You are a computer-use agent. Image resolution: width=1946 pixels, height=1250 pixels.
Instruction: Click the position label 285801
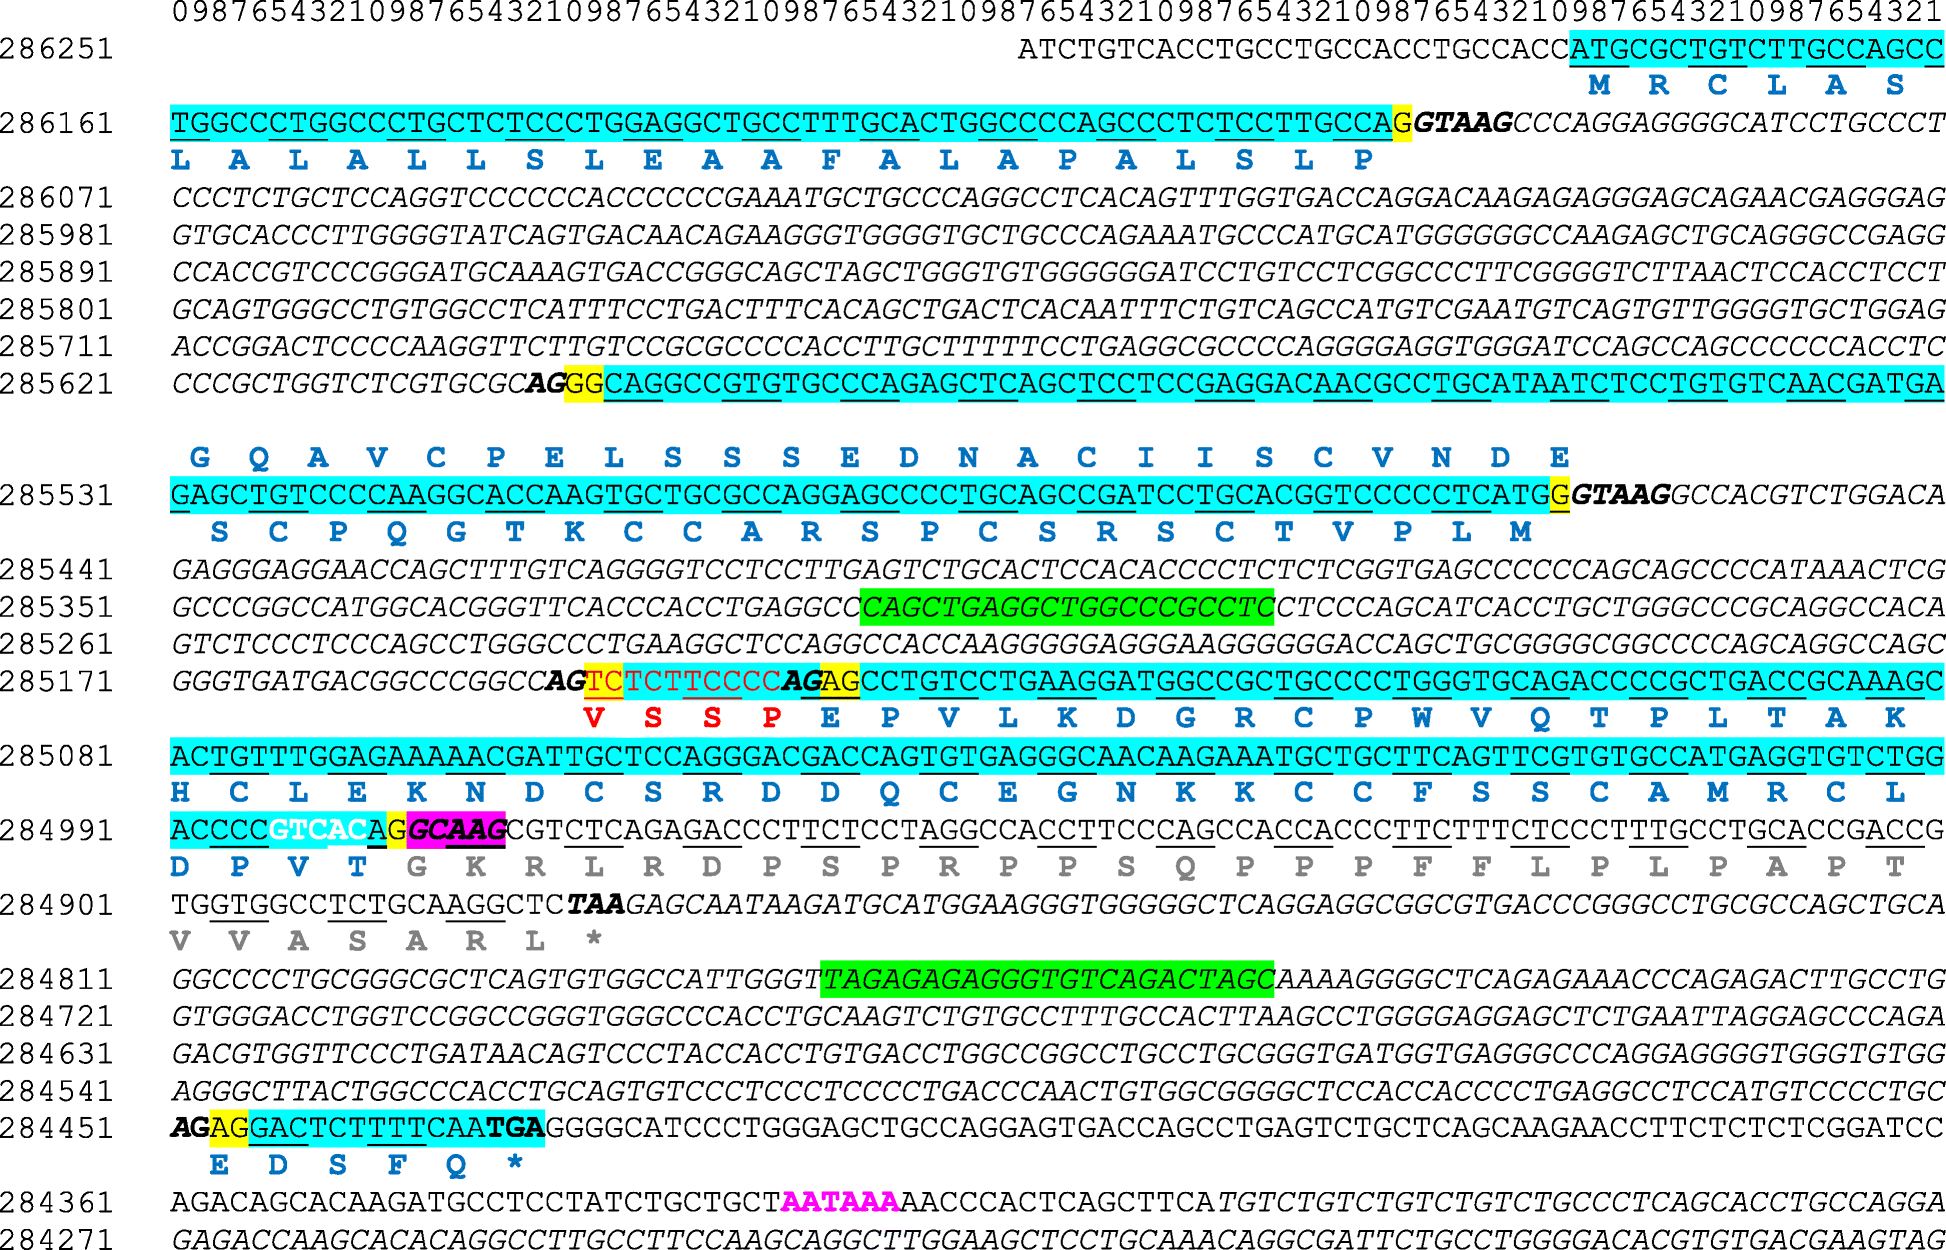[57, 309]
